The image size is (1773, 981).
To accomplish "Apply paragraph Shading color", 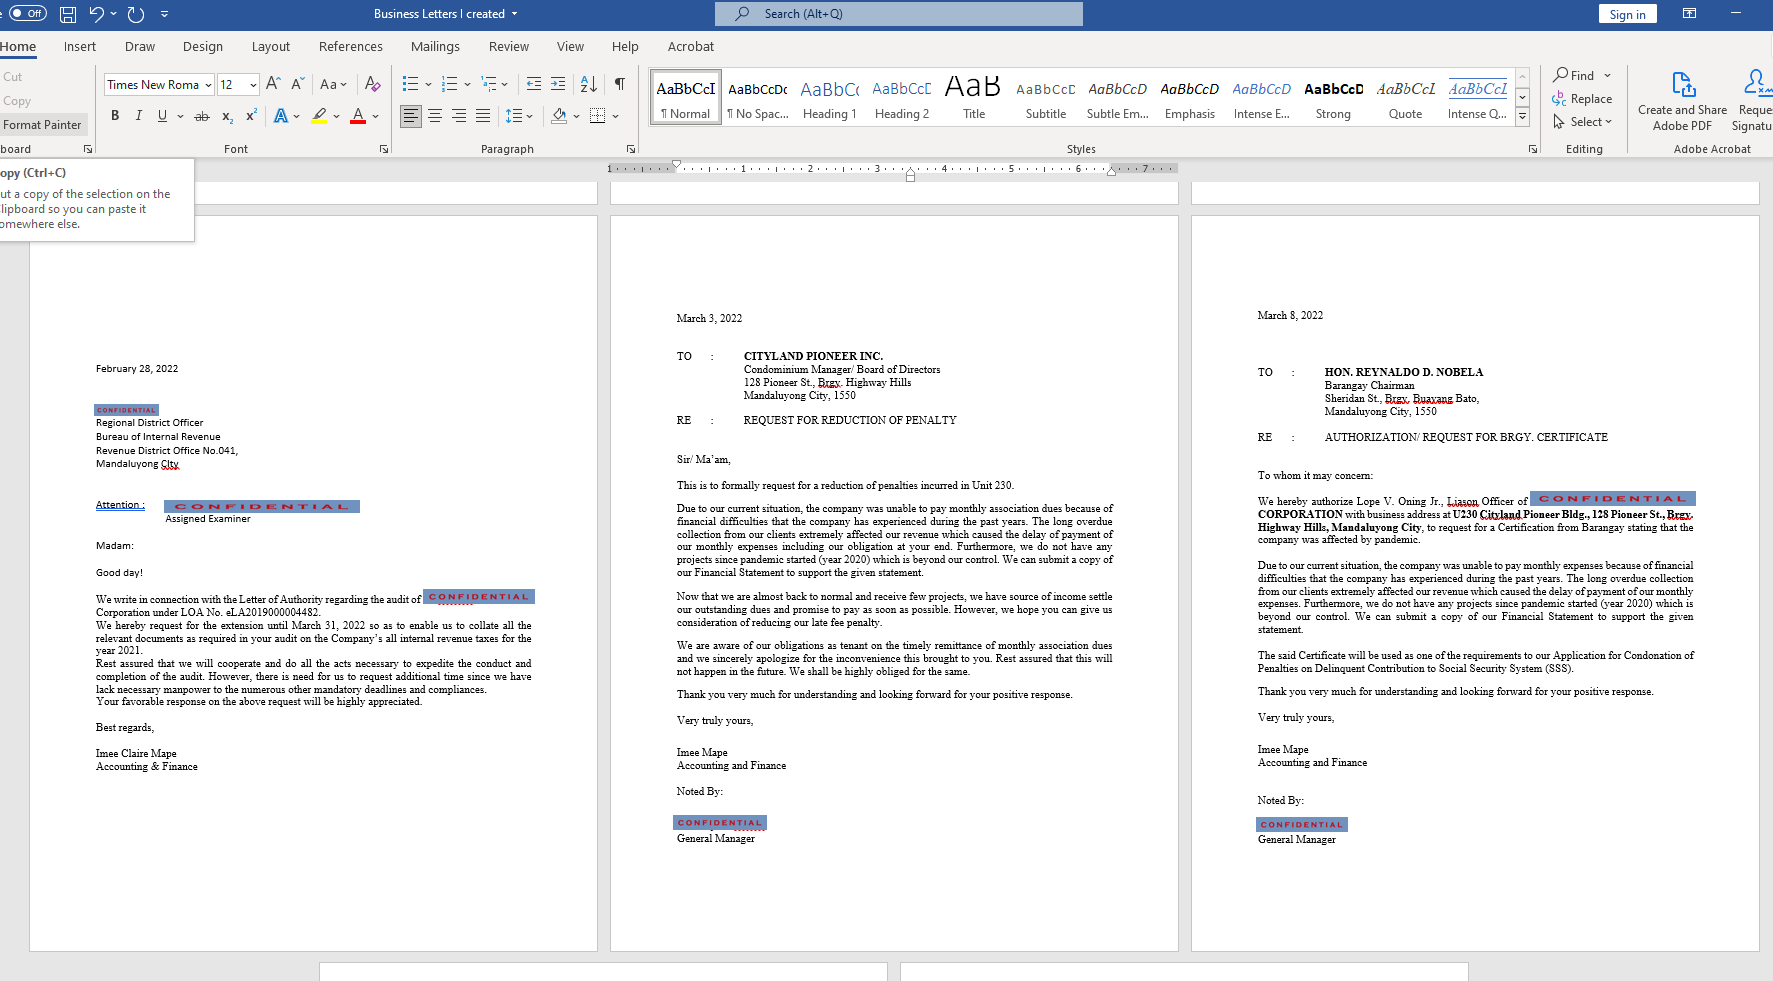I will (559, 116).
